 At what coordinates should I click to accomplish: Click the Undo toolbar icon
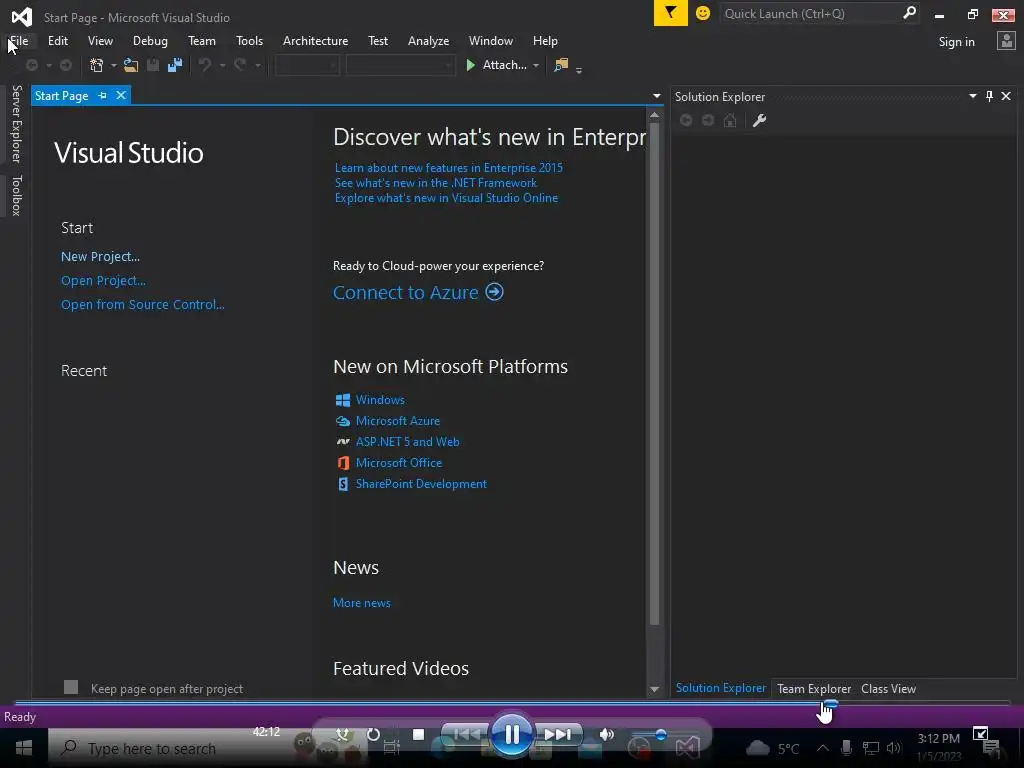[204, 65]
